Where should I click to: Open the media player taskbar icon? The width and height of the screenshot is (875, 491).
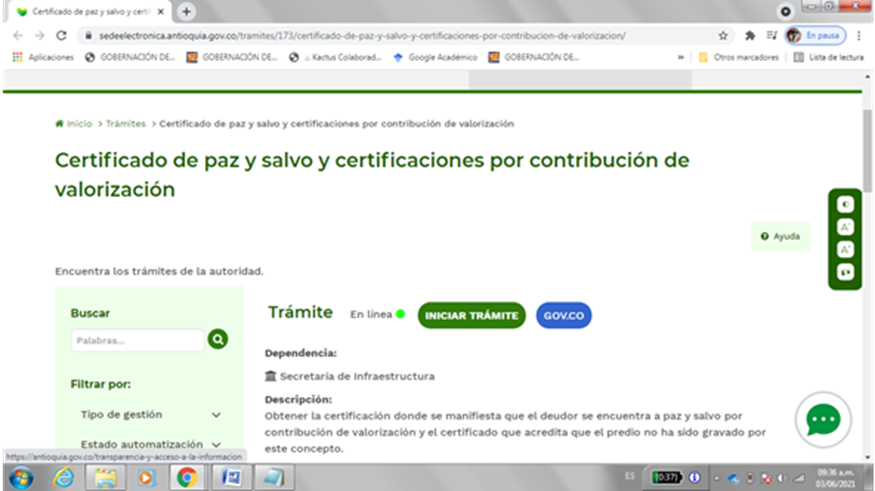[x=146, y=478]
